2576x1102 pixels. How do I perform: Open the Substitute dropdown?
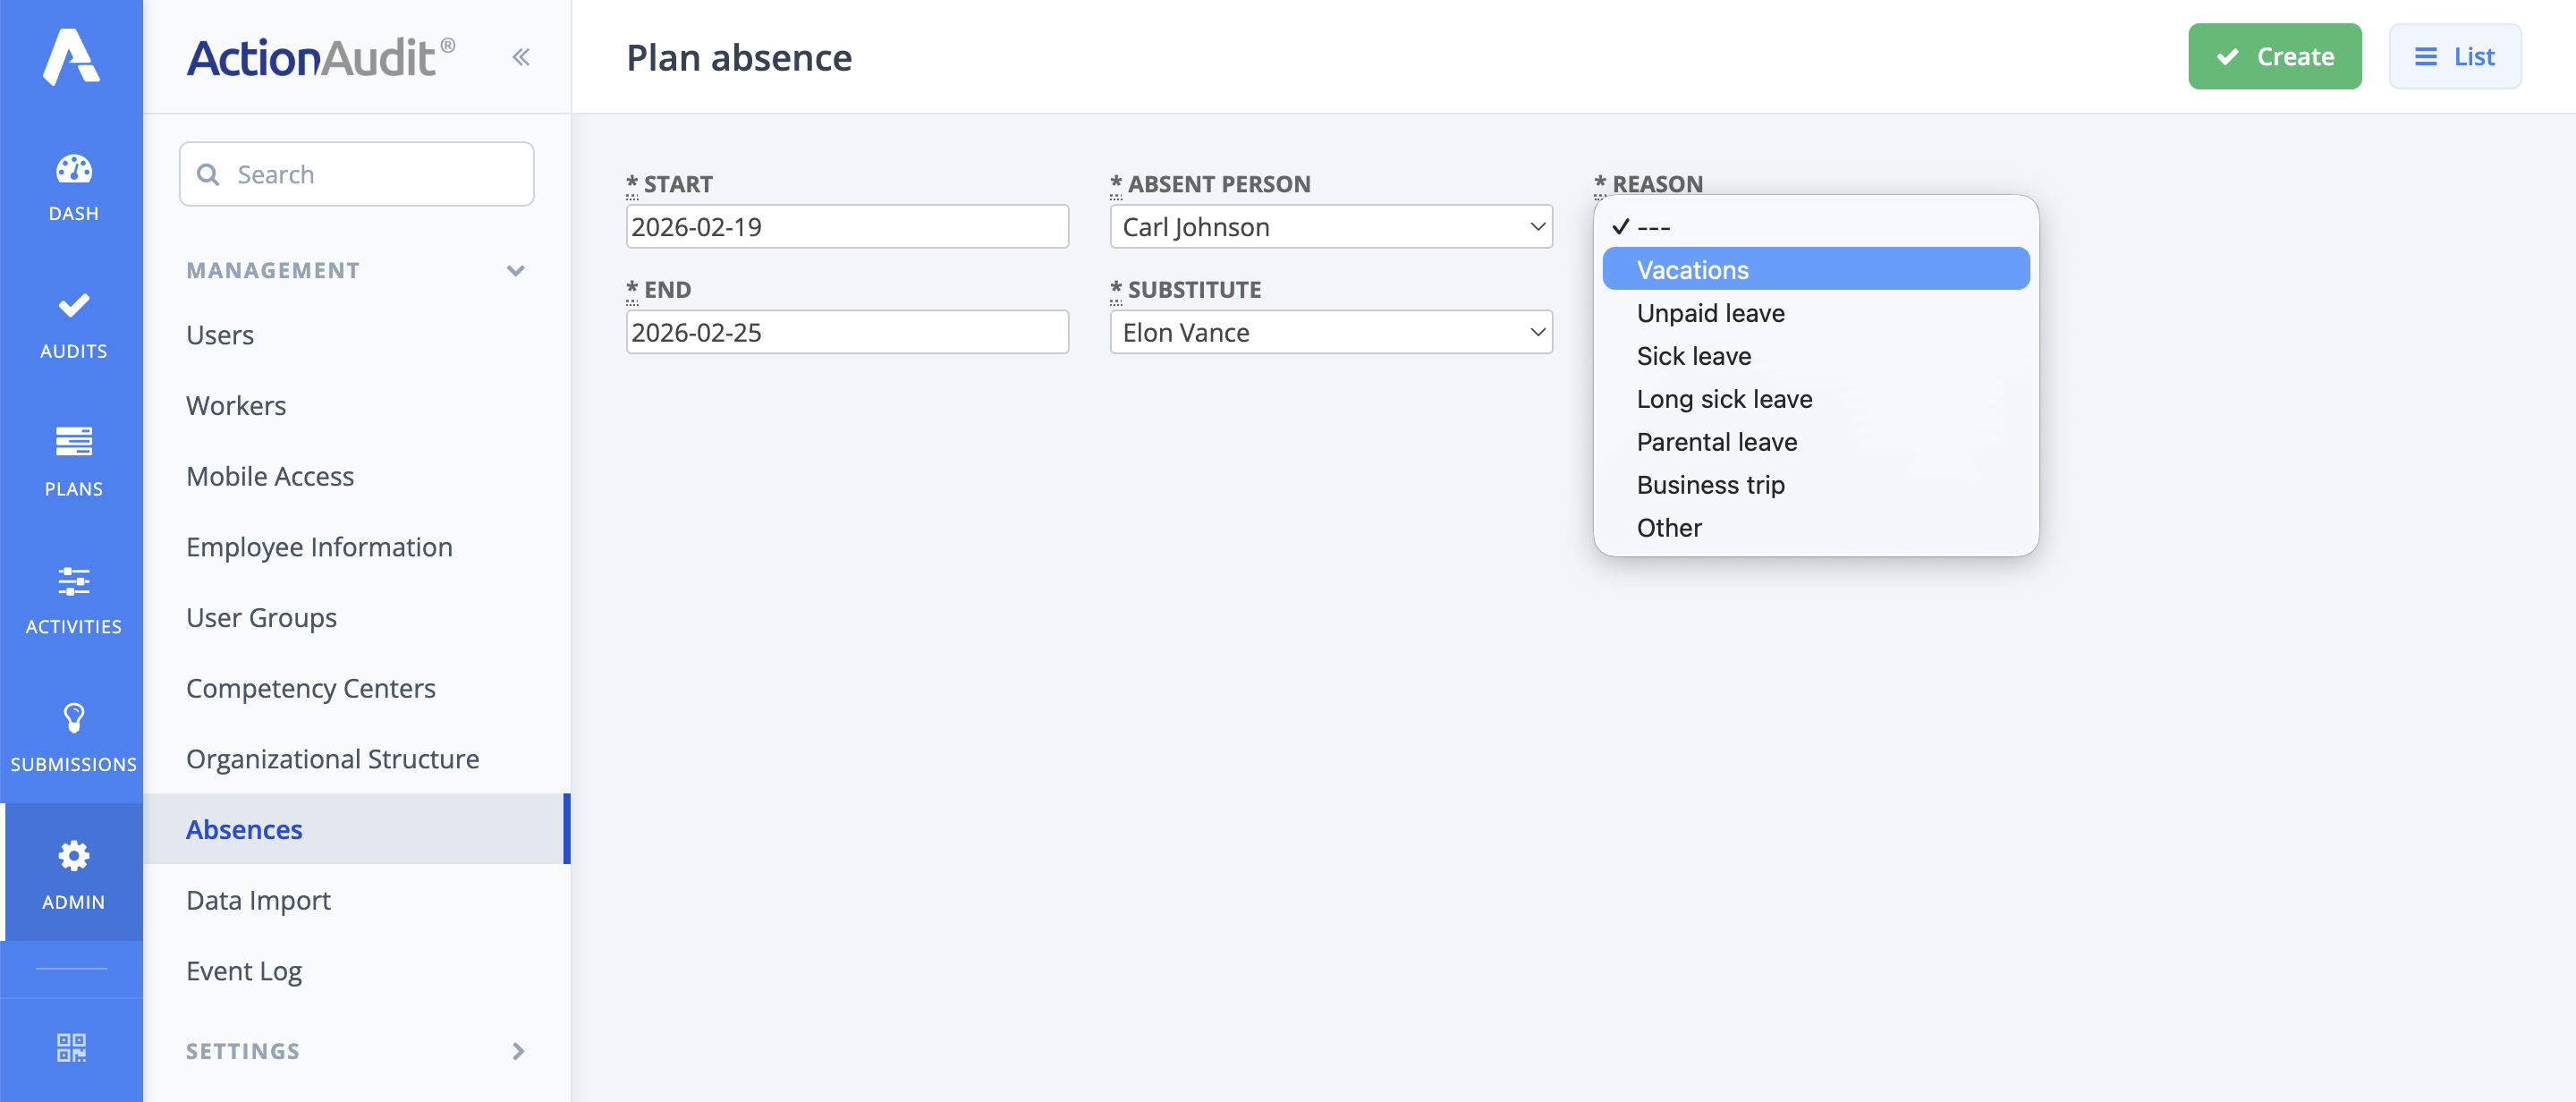pyautogui.click(x=1330, y=333)
